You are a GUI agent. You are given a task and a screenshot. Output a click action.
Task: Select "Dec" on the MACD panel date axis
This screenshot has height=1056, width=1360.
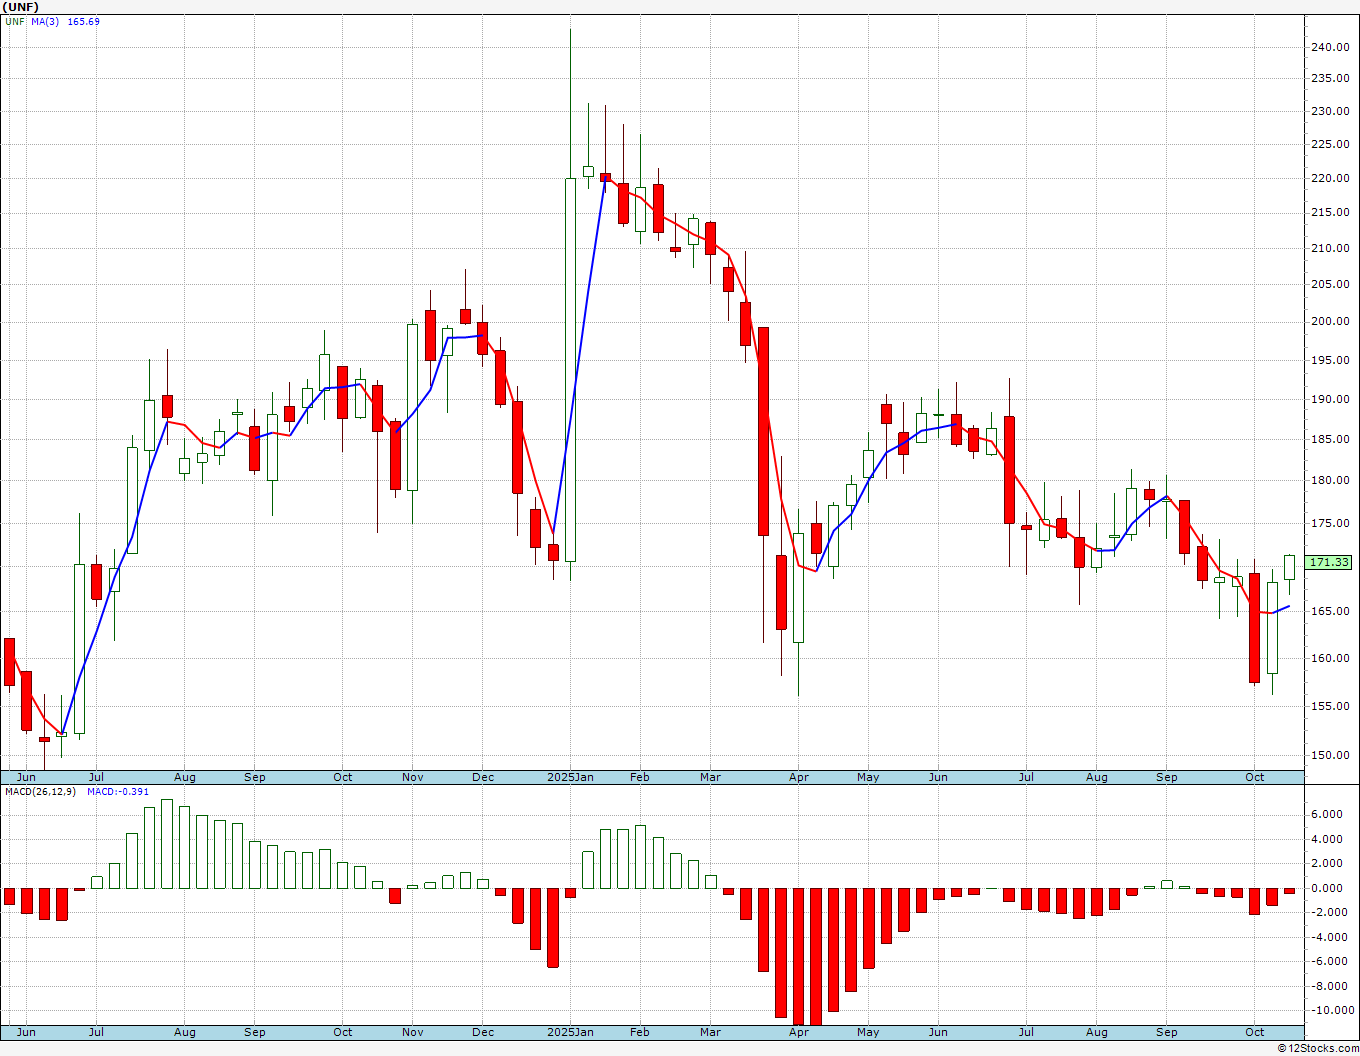pyautogui.click(x=483, y=1032)
